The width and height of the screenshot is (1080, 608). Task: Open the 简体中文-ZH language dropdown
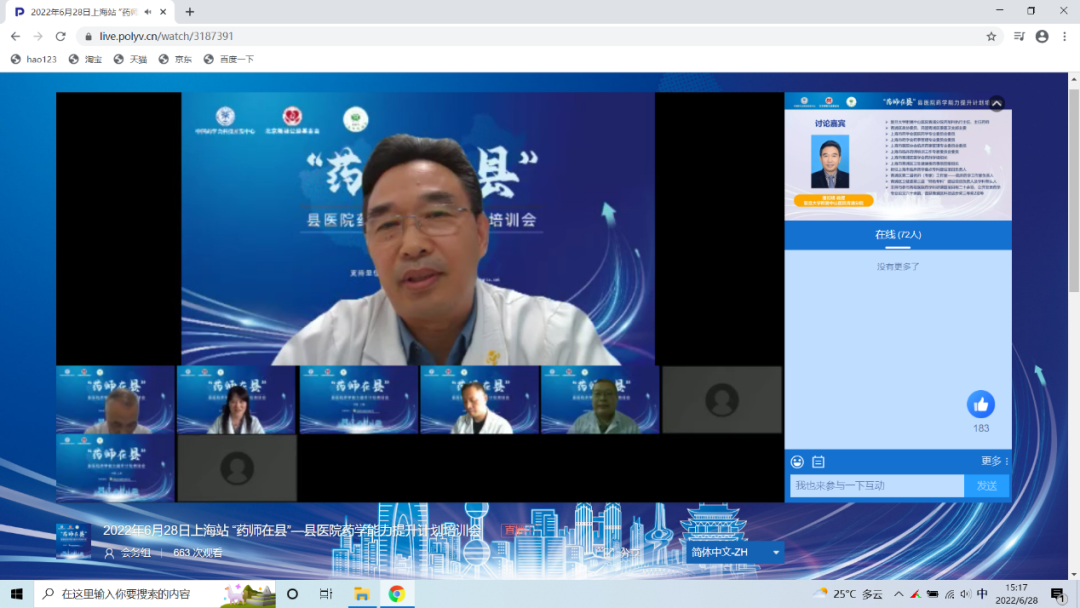[735, 552]
